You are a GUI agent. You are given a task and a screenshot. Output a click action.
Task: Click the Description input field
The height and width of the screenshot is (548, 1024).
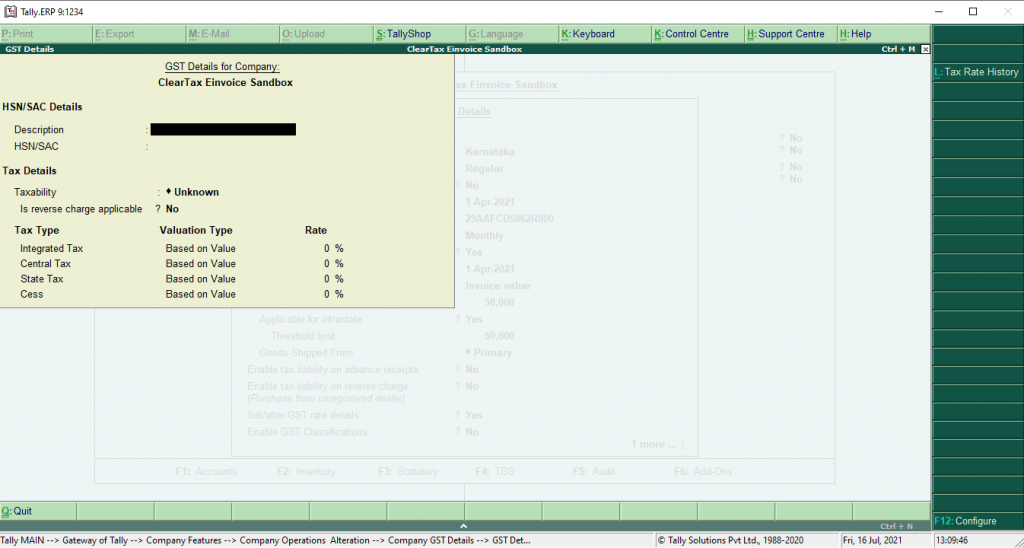pyautogui.click(x=223, y=129)
